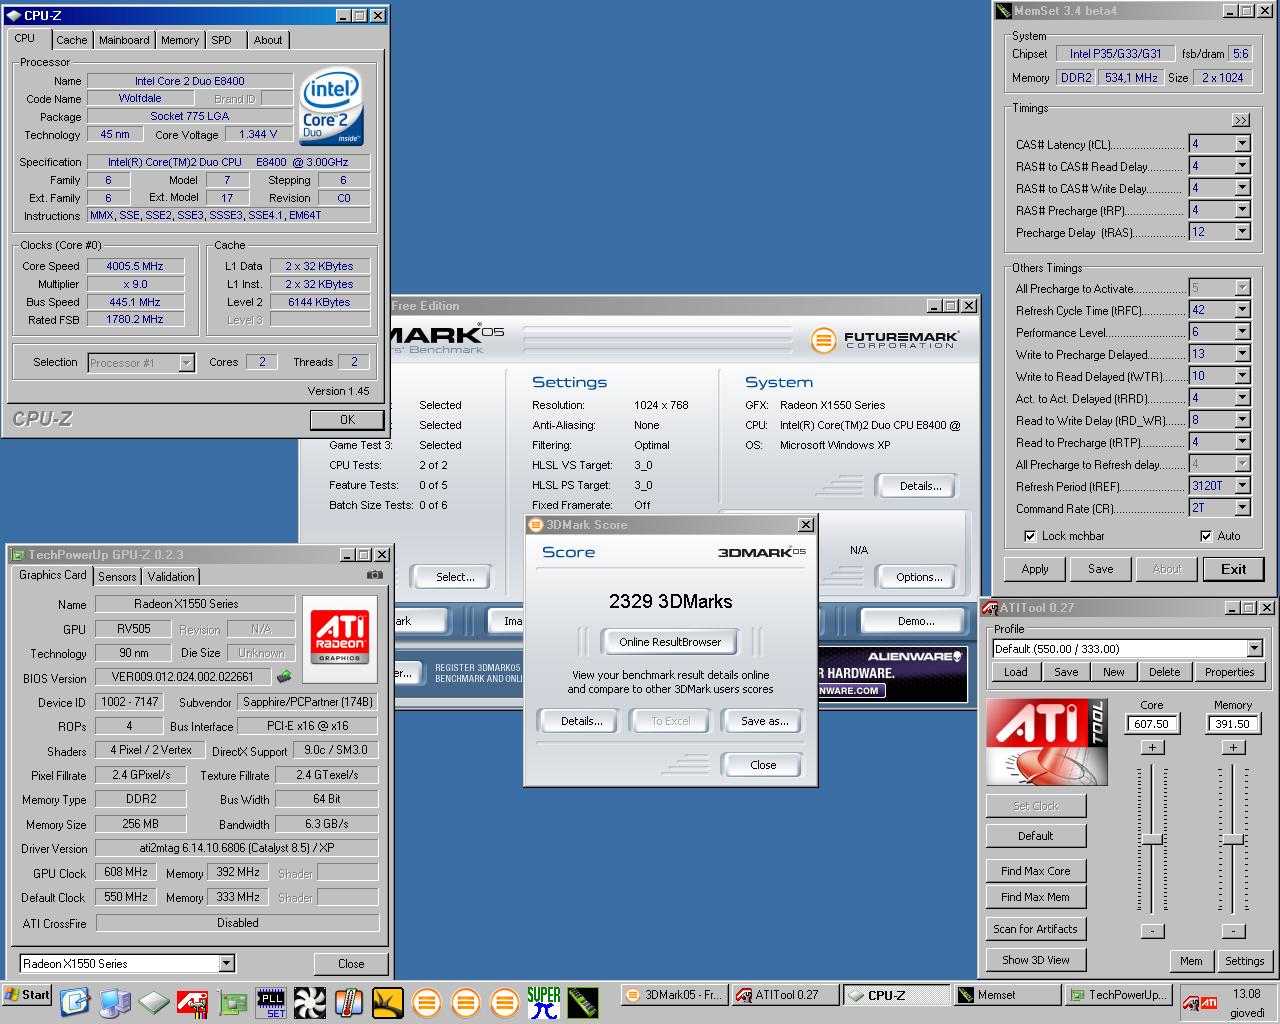Open the Windows Start menu
Image resolution: width=1280 pixels, height=1024 pixels.
click(x=28, y=995)
